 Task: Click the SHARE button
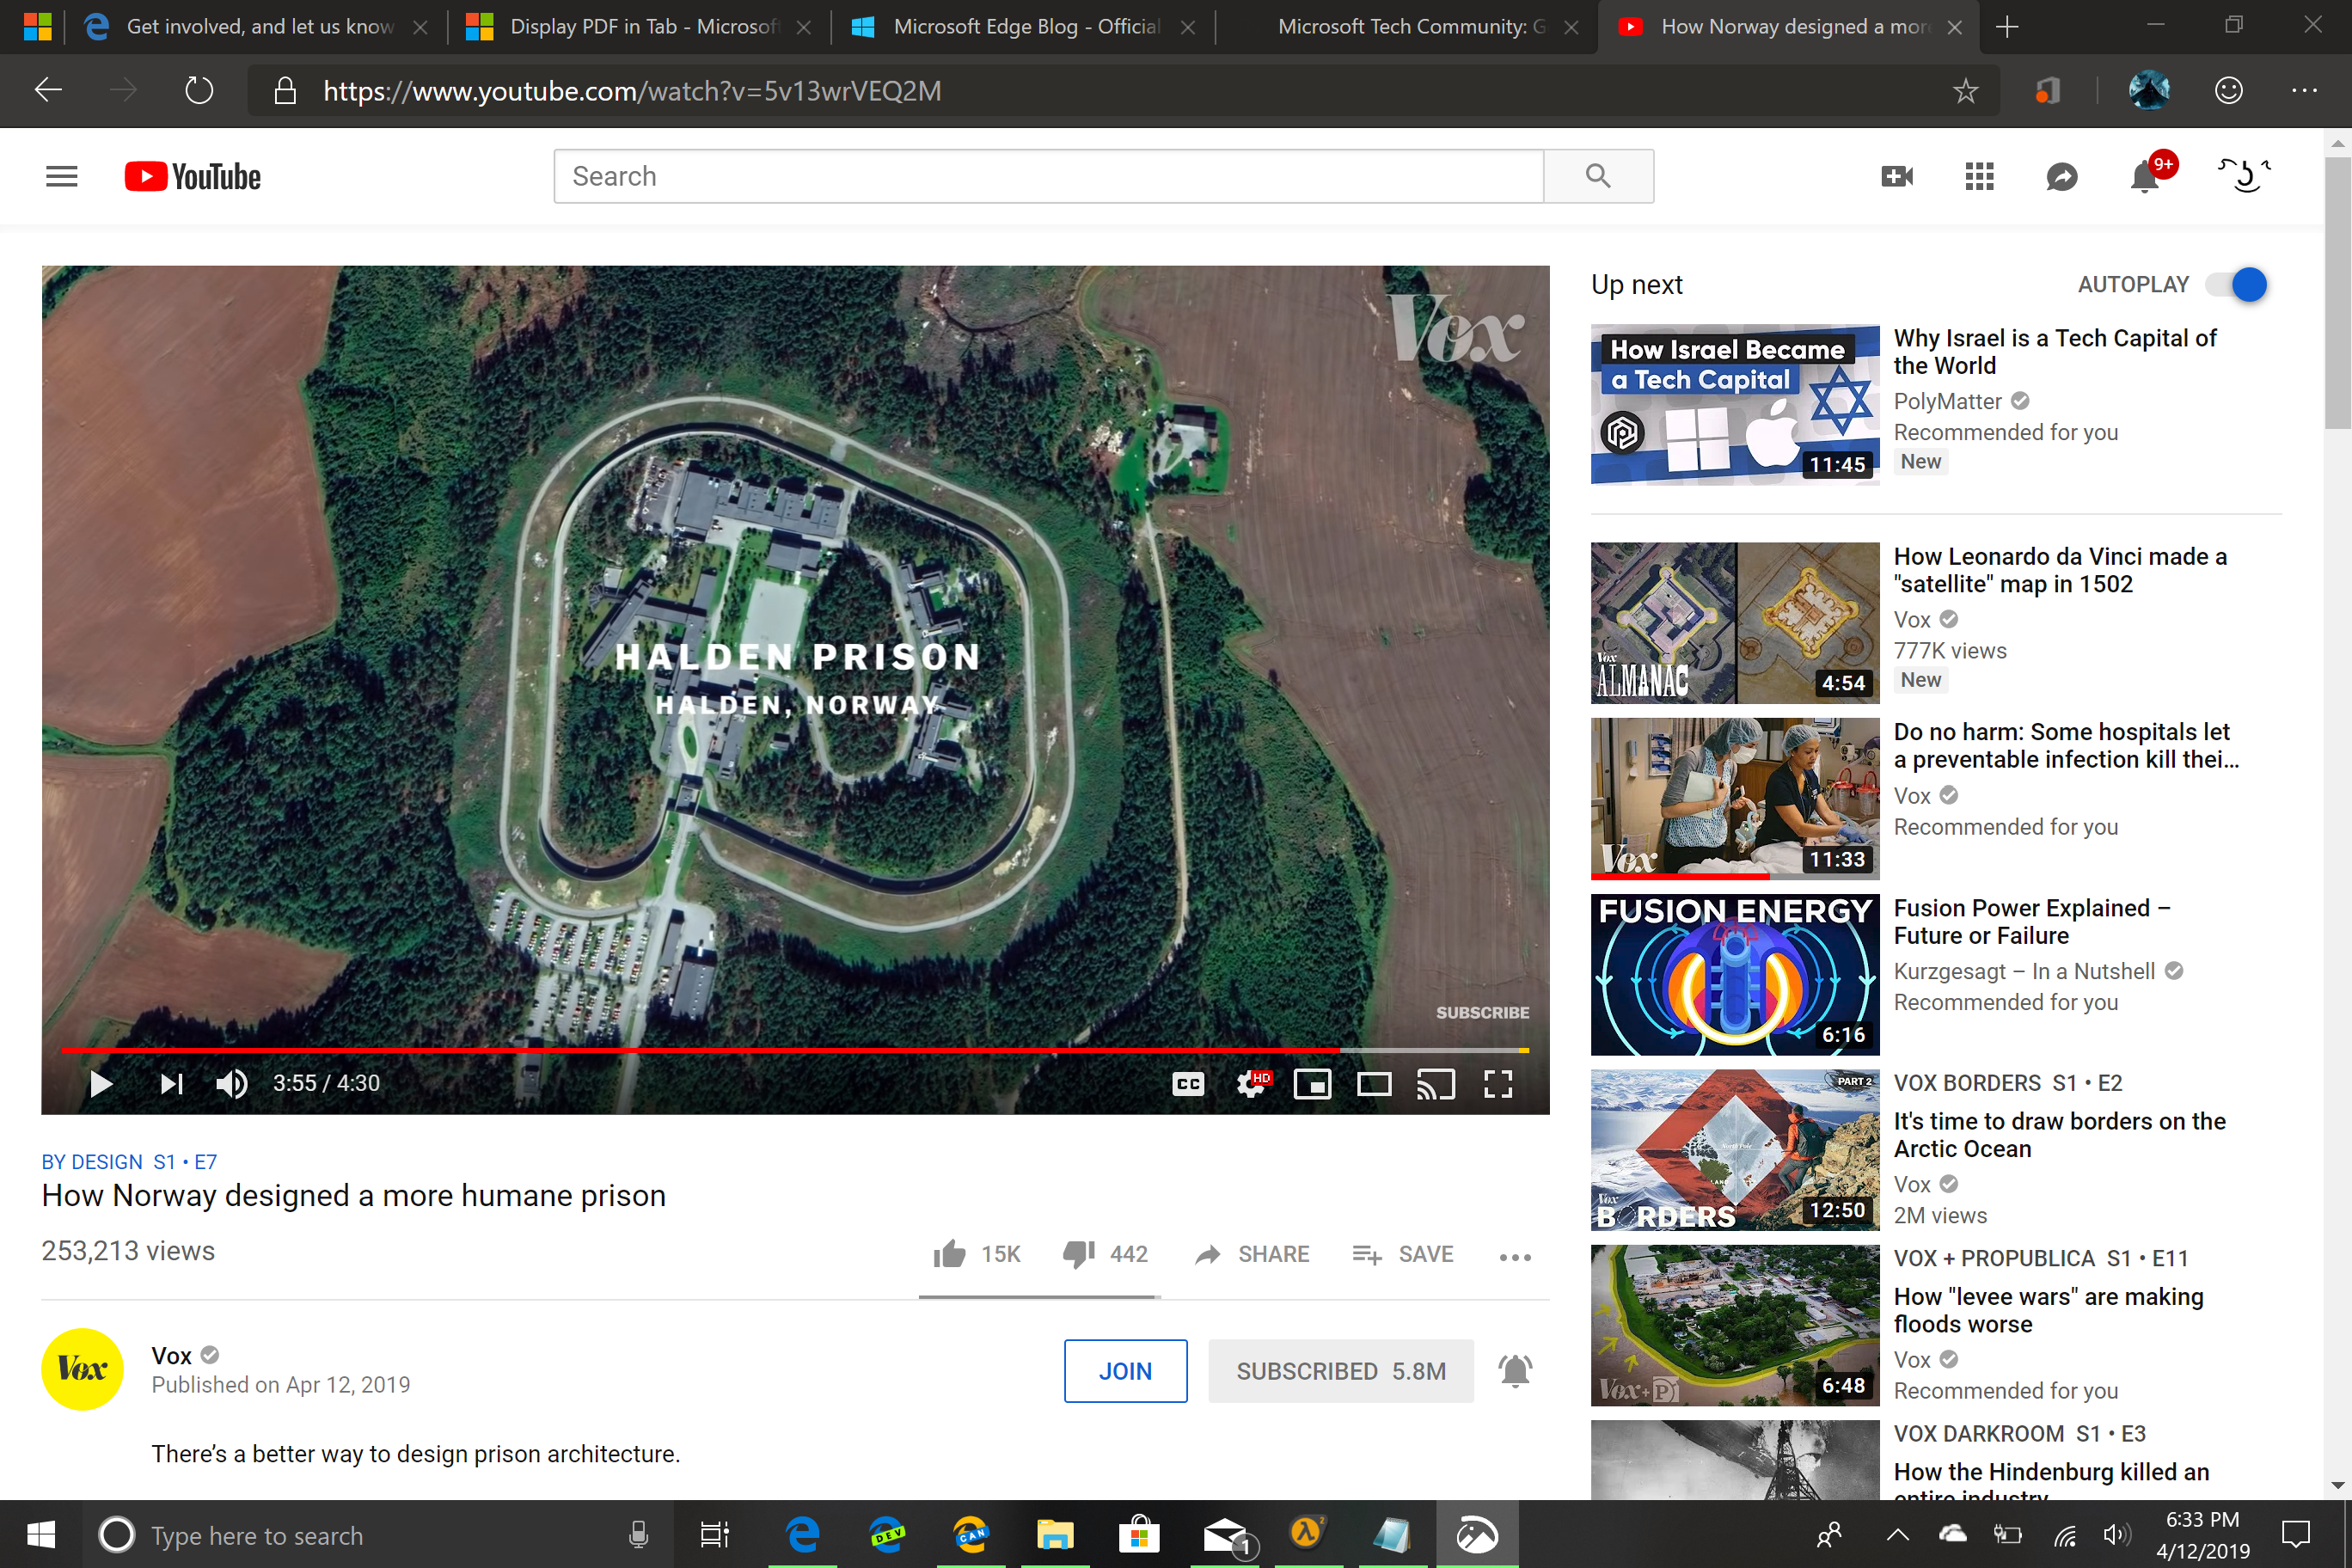1252,1254
